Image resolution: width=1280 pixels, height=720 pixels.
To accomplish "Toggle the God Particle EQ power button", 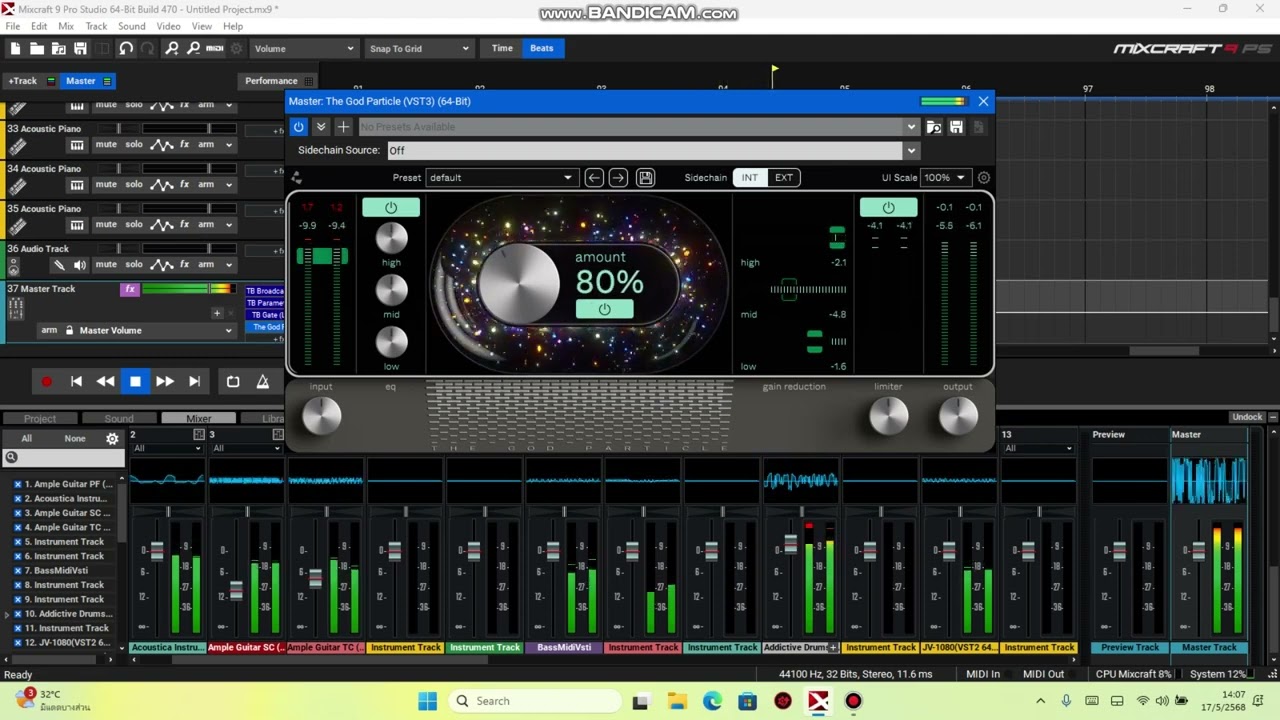I will point(391,207).
